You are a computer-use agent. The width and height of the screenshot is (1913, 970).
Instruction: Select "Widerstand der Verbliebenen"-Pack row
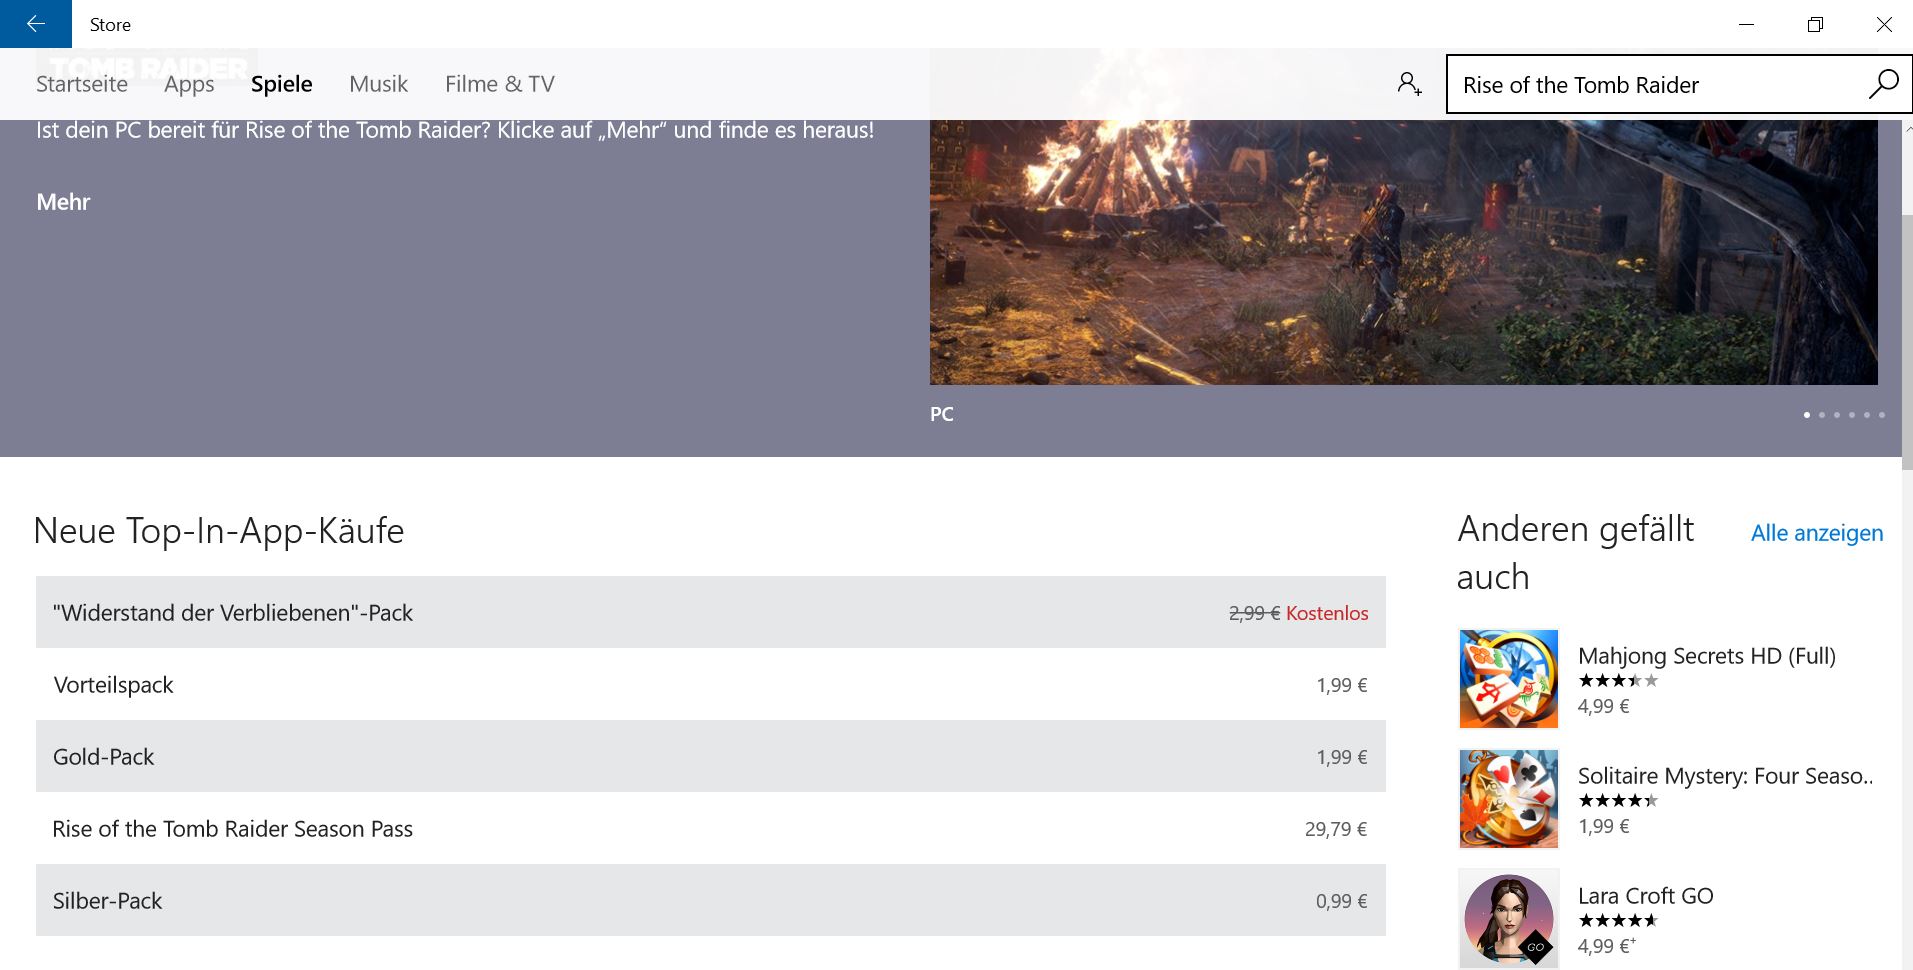point(711,612)
